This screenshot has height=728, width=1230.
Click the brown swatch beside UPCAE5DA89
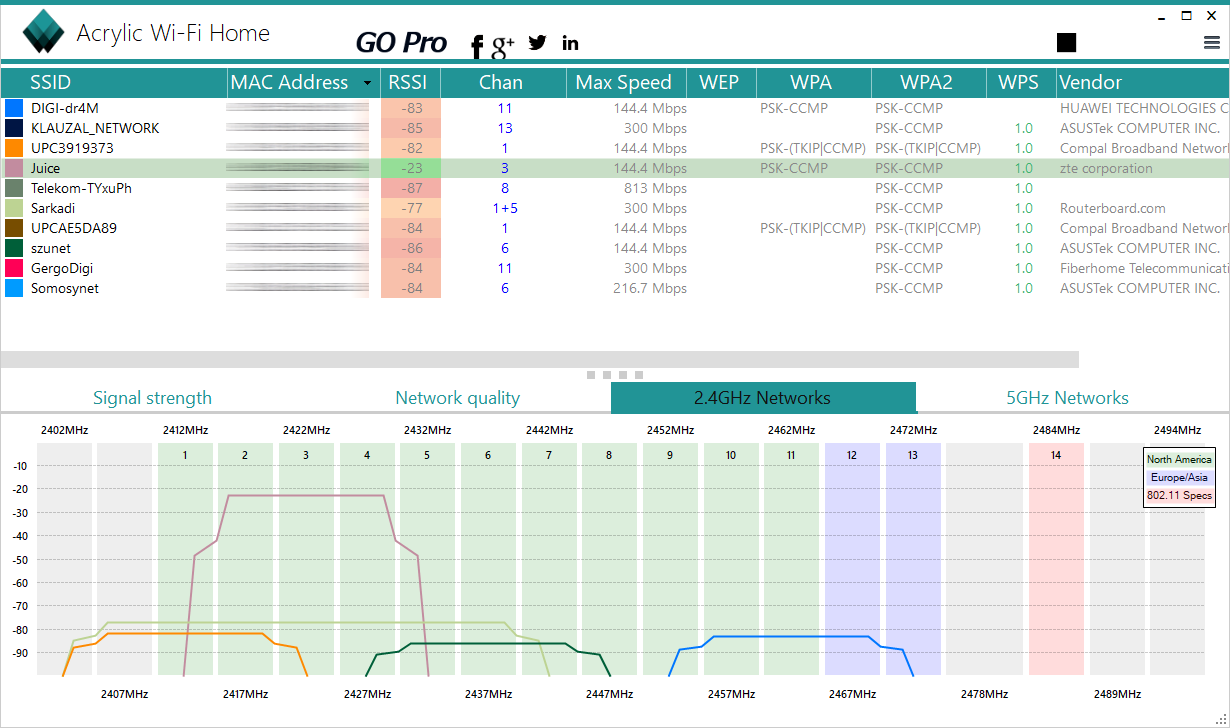(14, 228)
